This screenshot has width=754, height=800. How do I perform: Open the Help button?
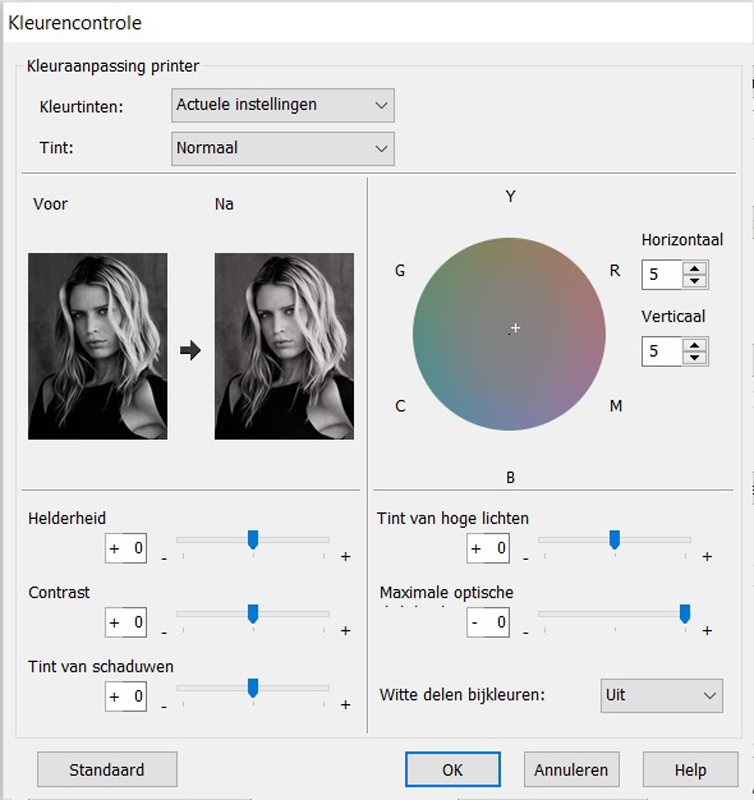(690, 769)
